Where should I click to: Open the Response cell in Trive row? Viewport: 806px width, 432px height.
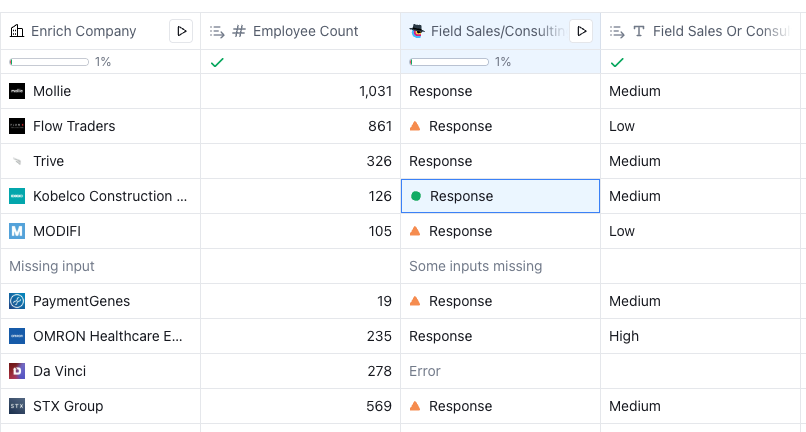[500, 161]
